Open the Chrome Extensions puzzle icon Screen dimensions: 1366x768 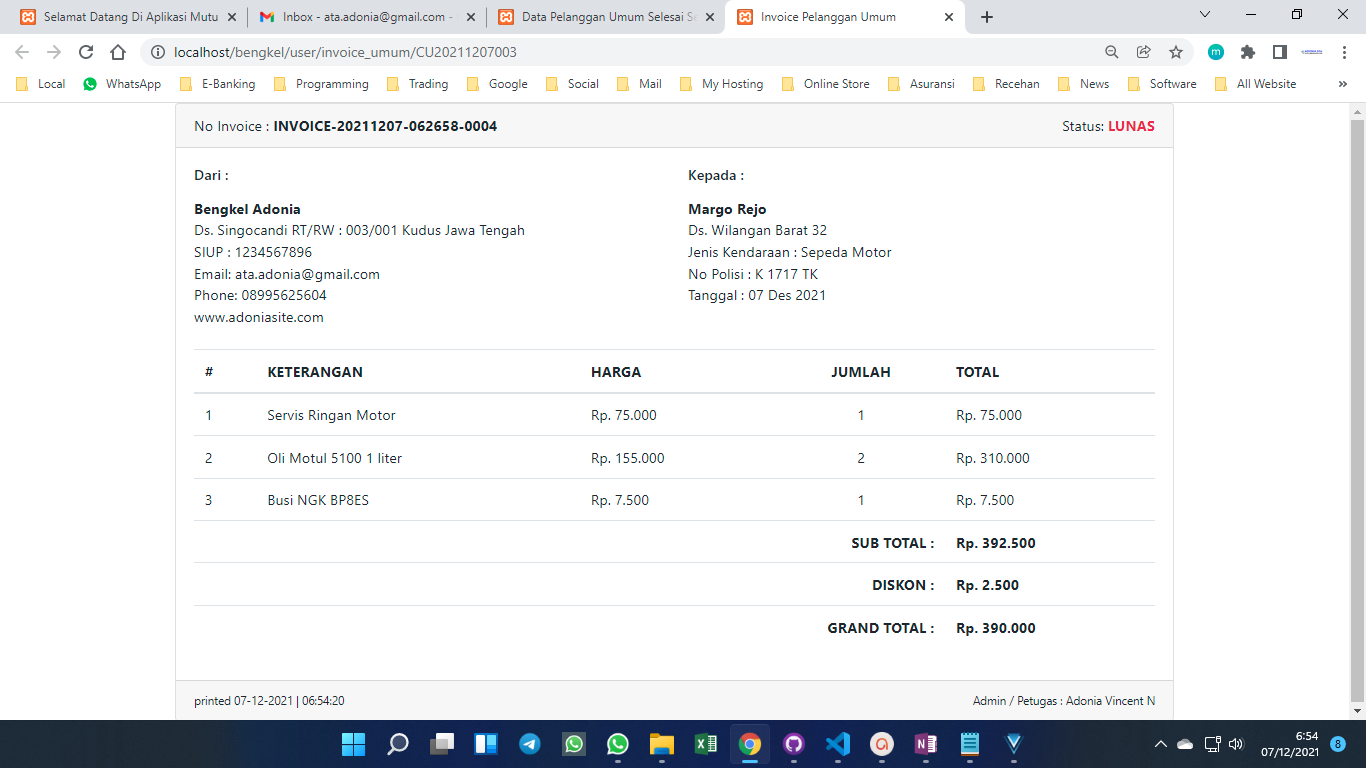pos(1248,52)
